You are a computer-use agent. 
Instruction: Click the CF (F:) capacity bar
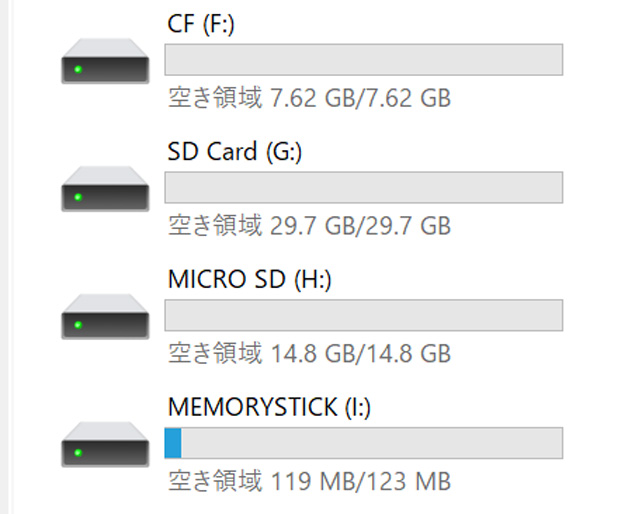[363, 60]
